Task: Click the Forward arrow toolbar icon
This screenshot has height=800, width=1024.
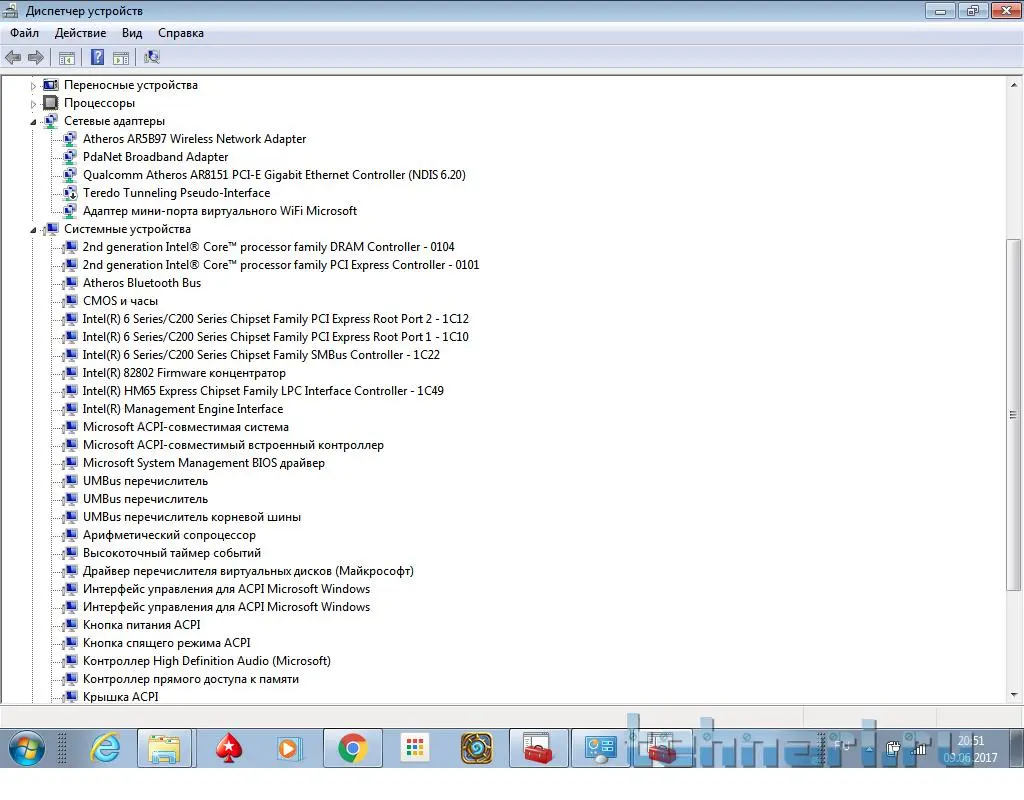Action: coord(36,57)
